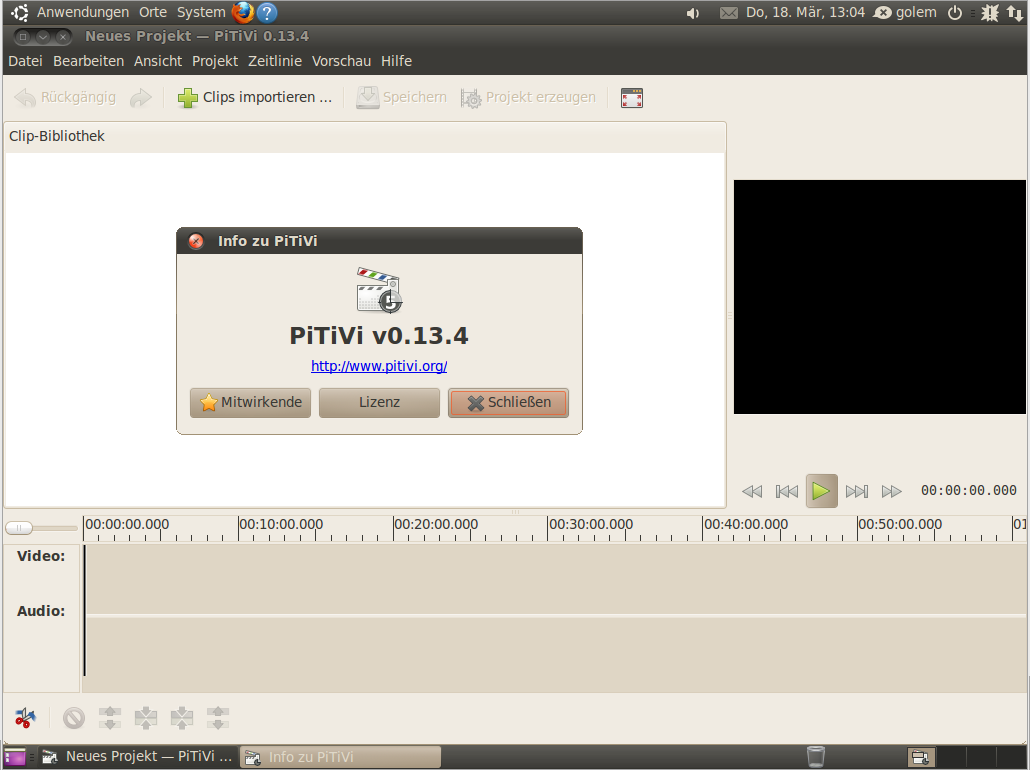Open the Zeitlinie menu
This screenshot has width=1030, height=770.
pos(275,60)
